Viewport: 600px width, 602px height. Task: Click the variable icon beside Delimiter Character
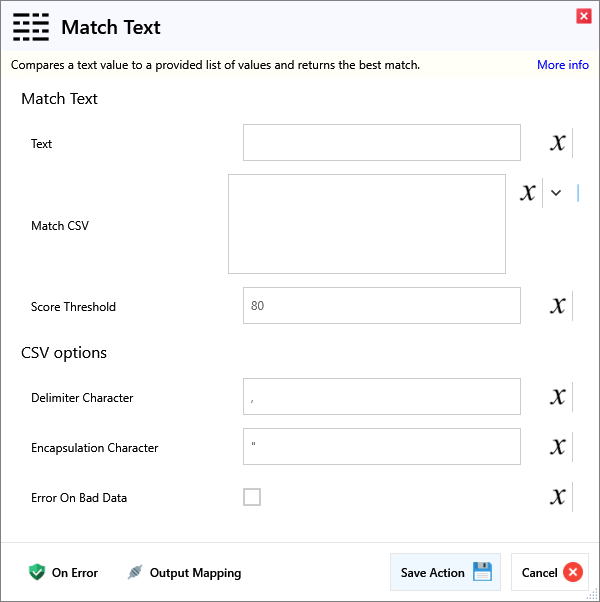click(557, 397)
